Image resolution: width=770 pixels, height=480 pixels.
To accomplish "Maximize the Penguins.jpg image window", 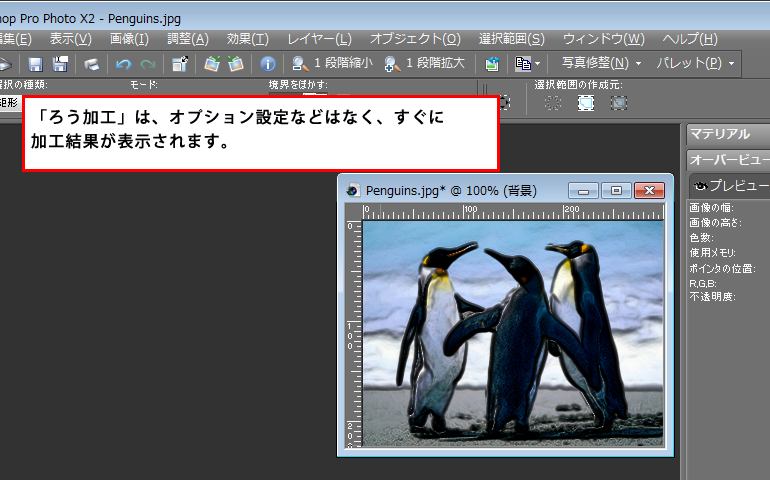I will point(616,191).
